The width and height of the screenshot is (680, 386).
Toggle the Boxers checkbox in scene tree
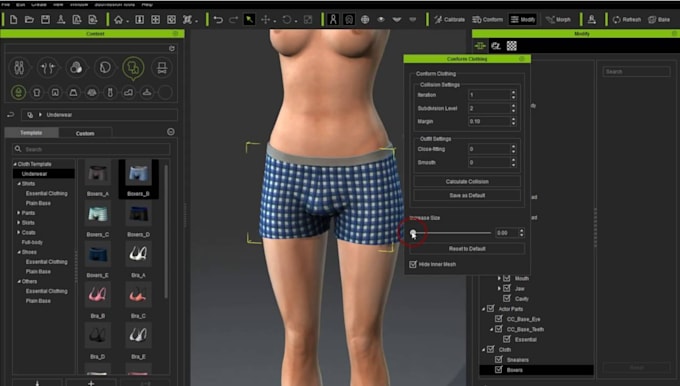pyautogui.click(x=499, y=370)
